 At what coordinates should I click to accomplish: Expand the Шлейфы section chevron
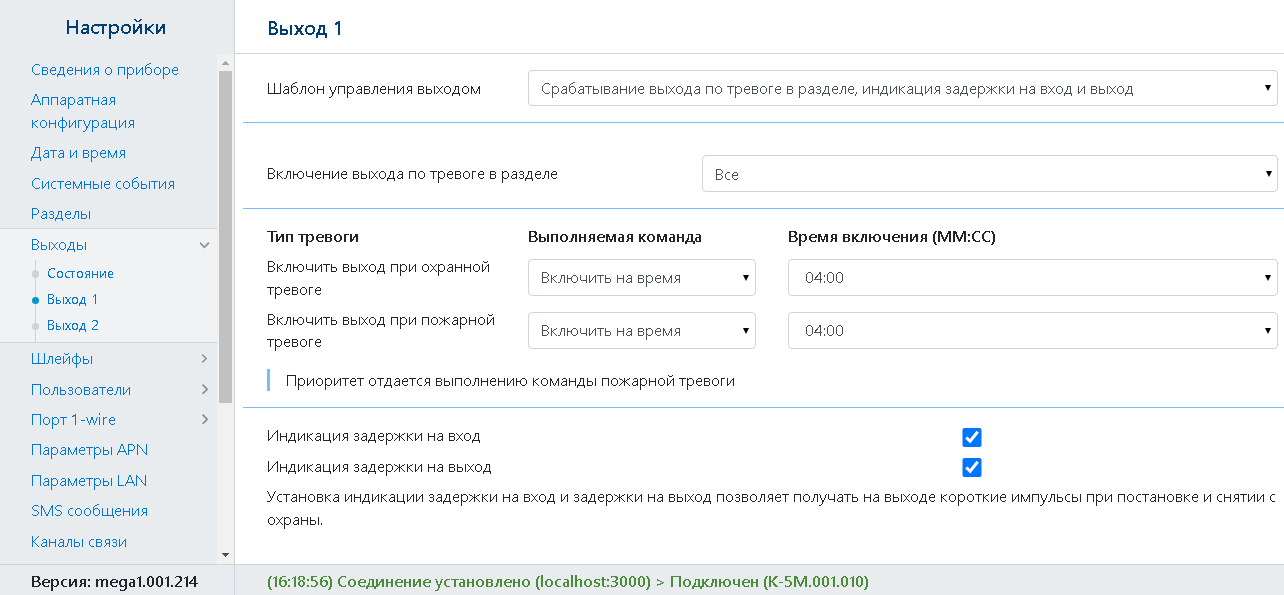(204, 359)
